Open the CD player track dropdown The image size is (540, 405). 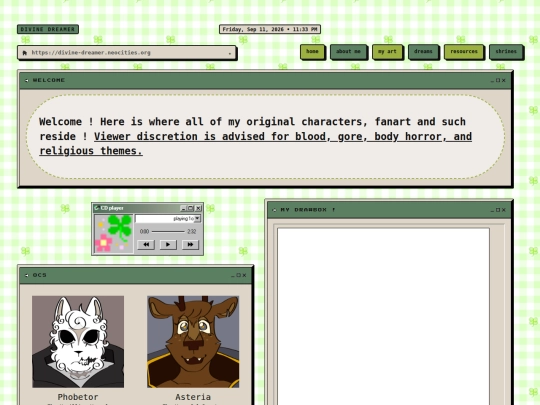point(197,218)
